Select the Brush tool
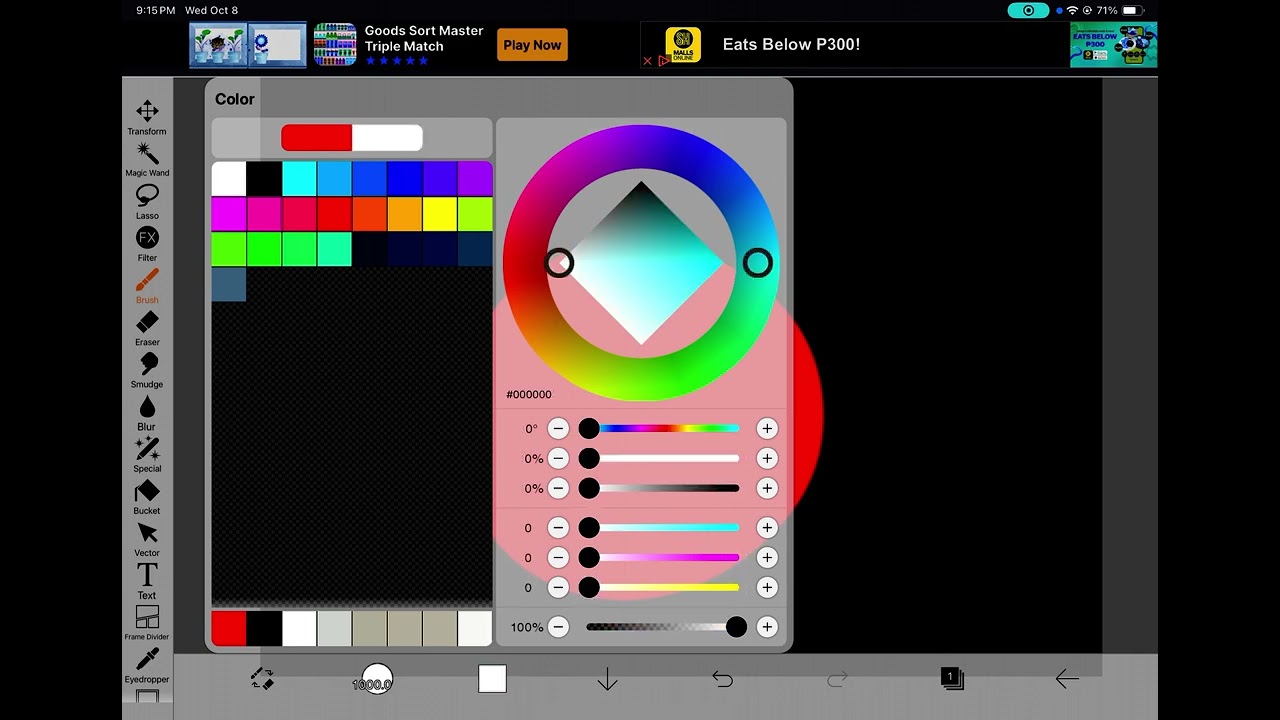The width and height of the screenshot is (1280, 720). click(147, 286)
